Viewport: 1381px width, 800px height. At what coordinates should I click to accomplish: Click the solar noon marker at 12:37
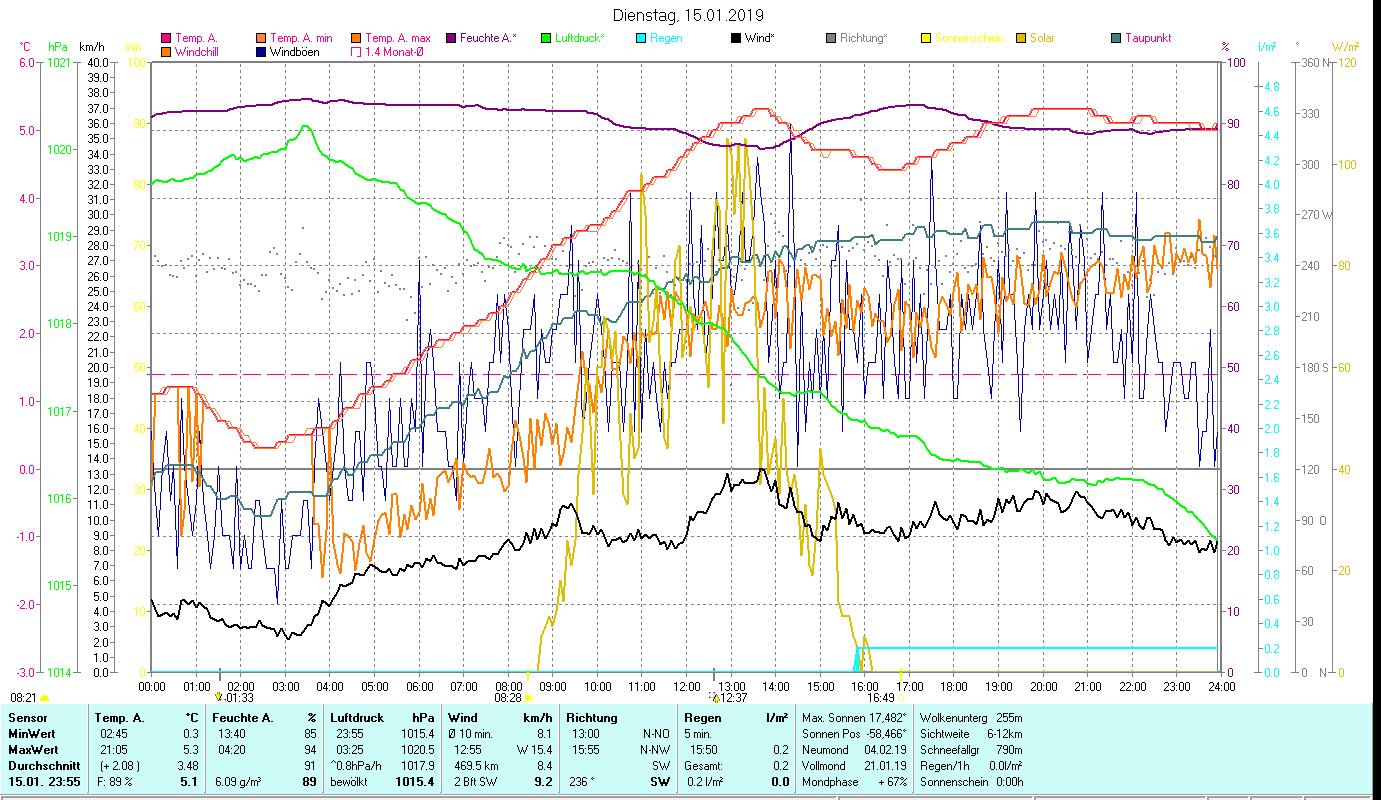716,697
